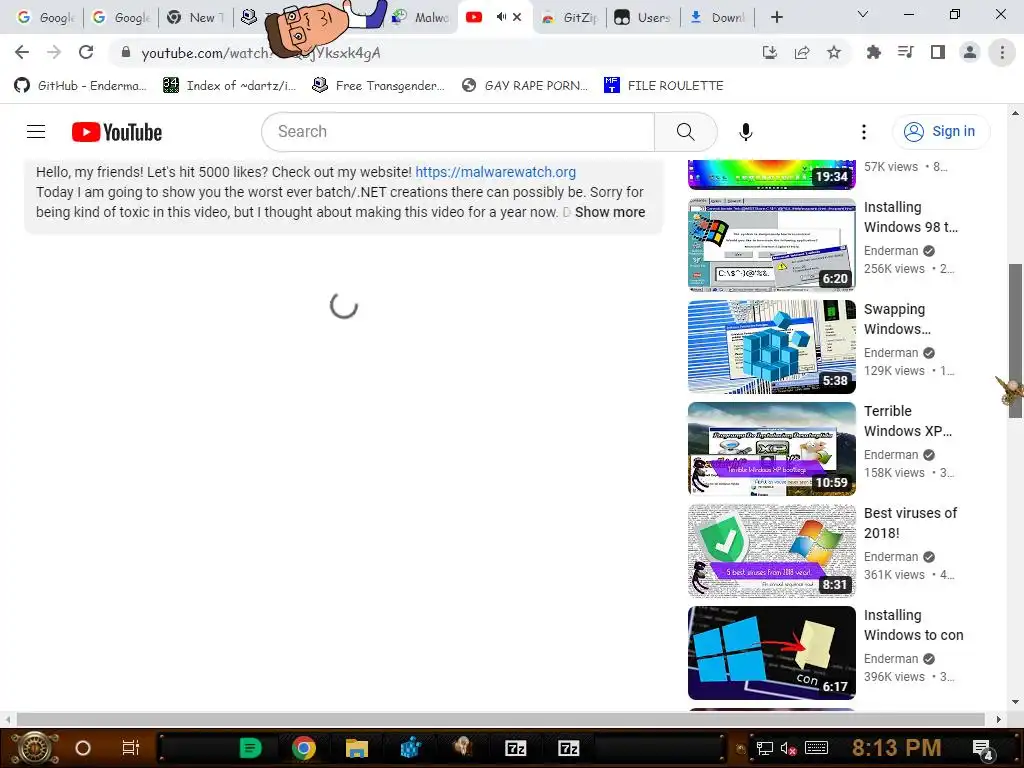Bookmark this page with star icon
1024x768 pixels.
click(x=834, y=52)
